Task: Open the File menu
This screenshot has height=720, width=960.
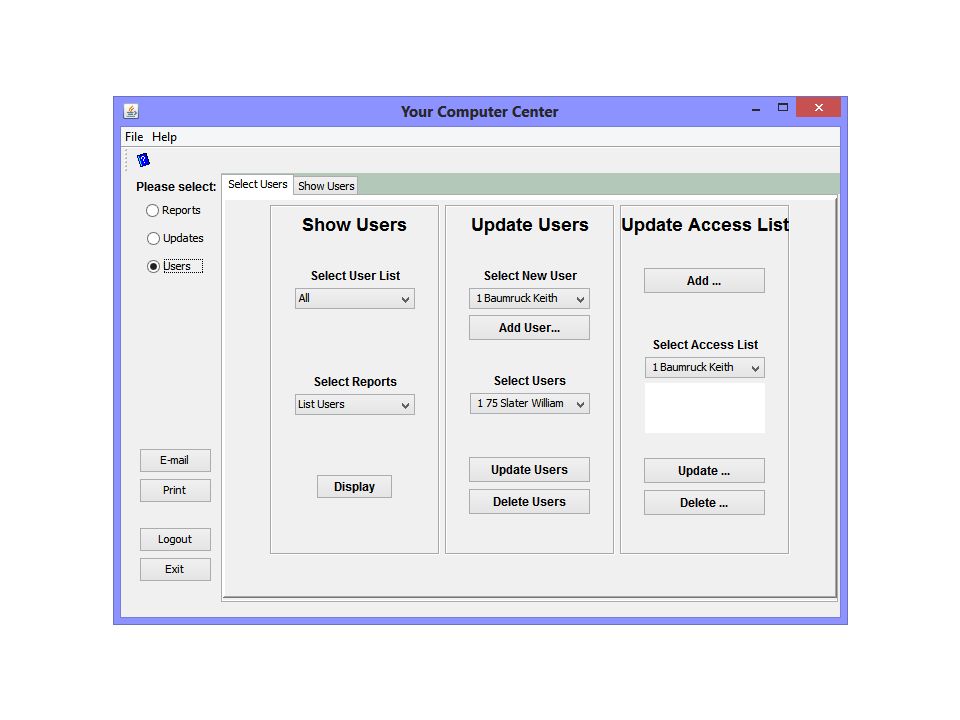Action: [x=134, y=137]
